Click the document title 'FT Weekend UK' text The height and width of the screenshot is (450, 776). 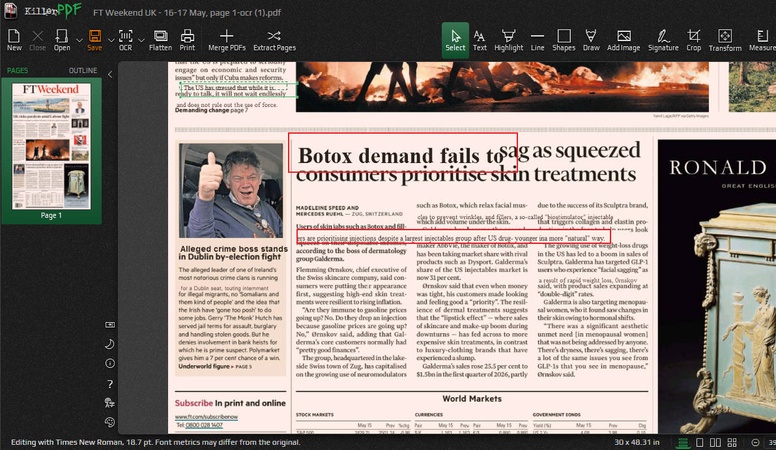click(x=187, y=12)
